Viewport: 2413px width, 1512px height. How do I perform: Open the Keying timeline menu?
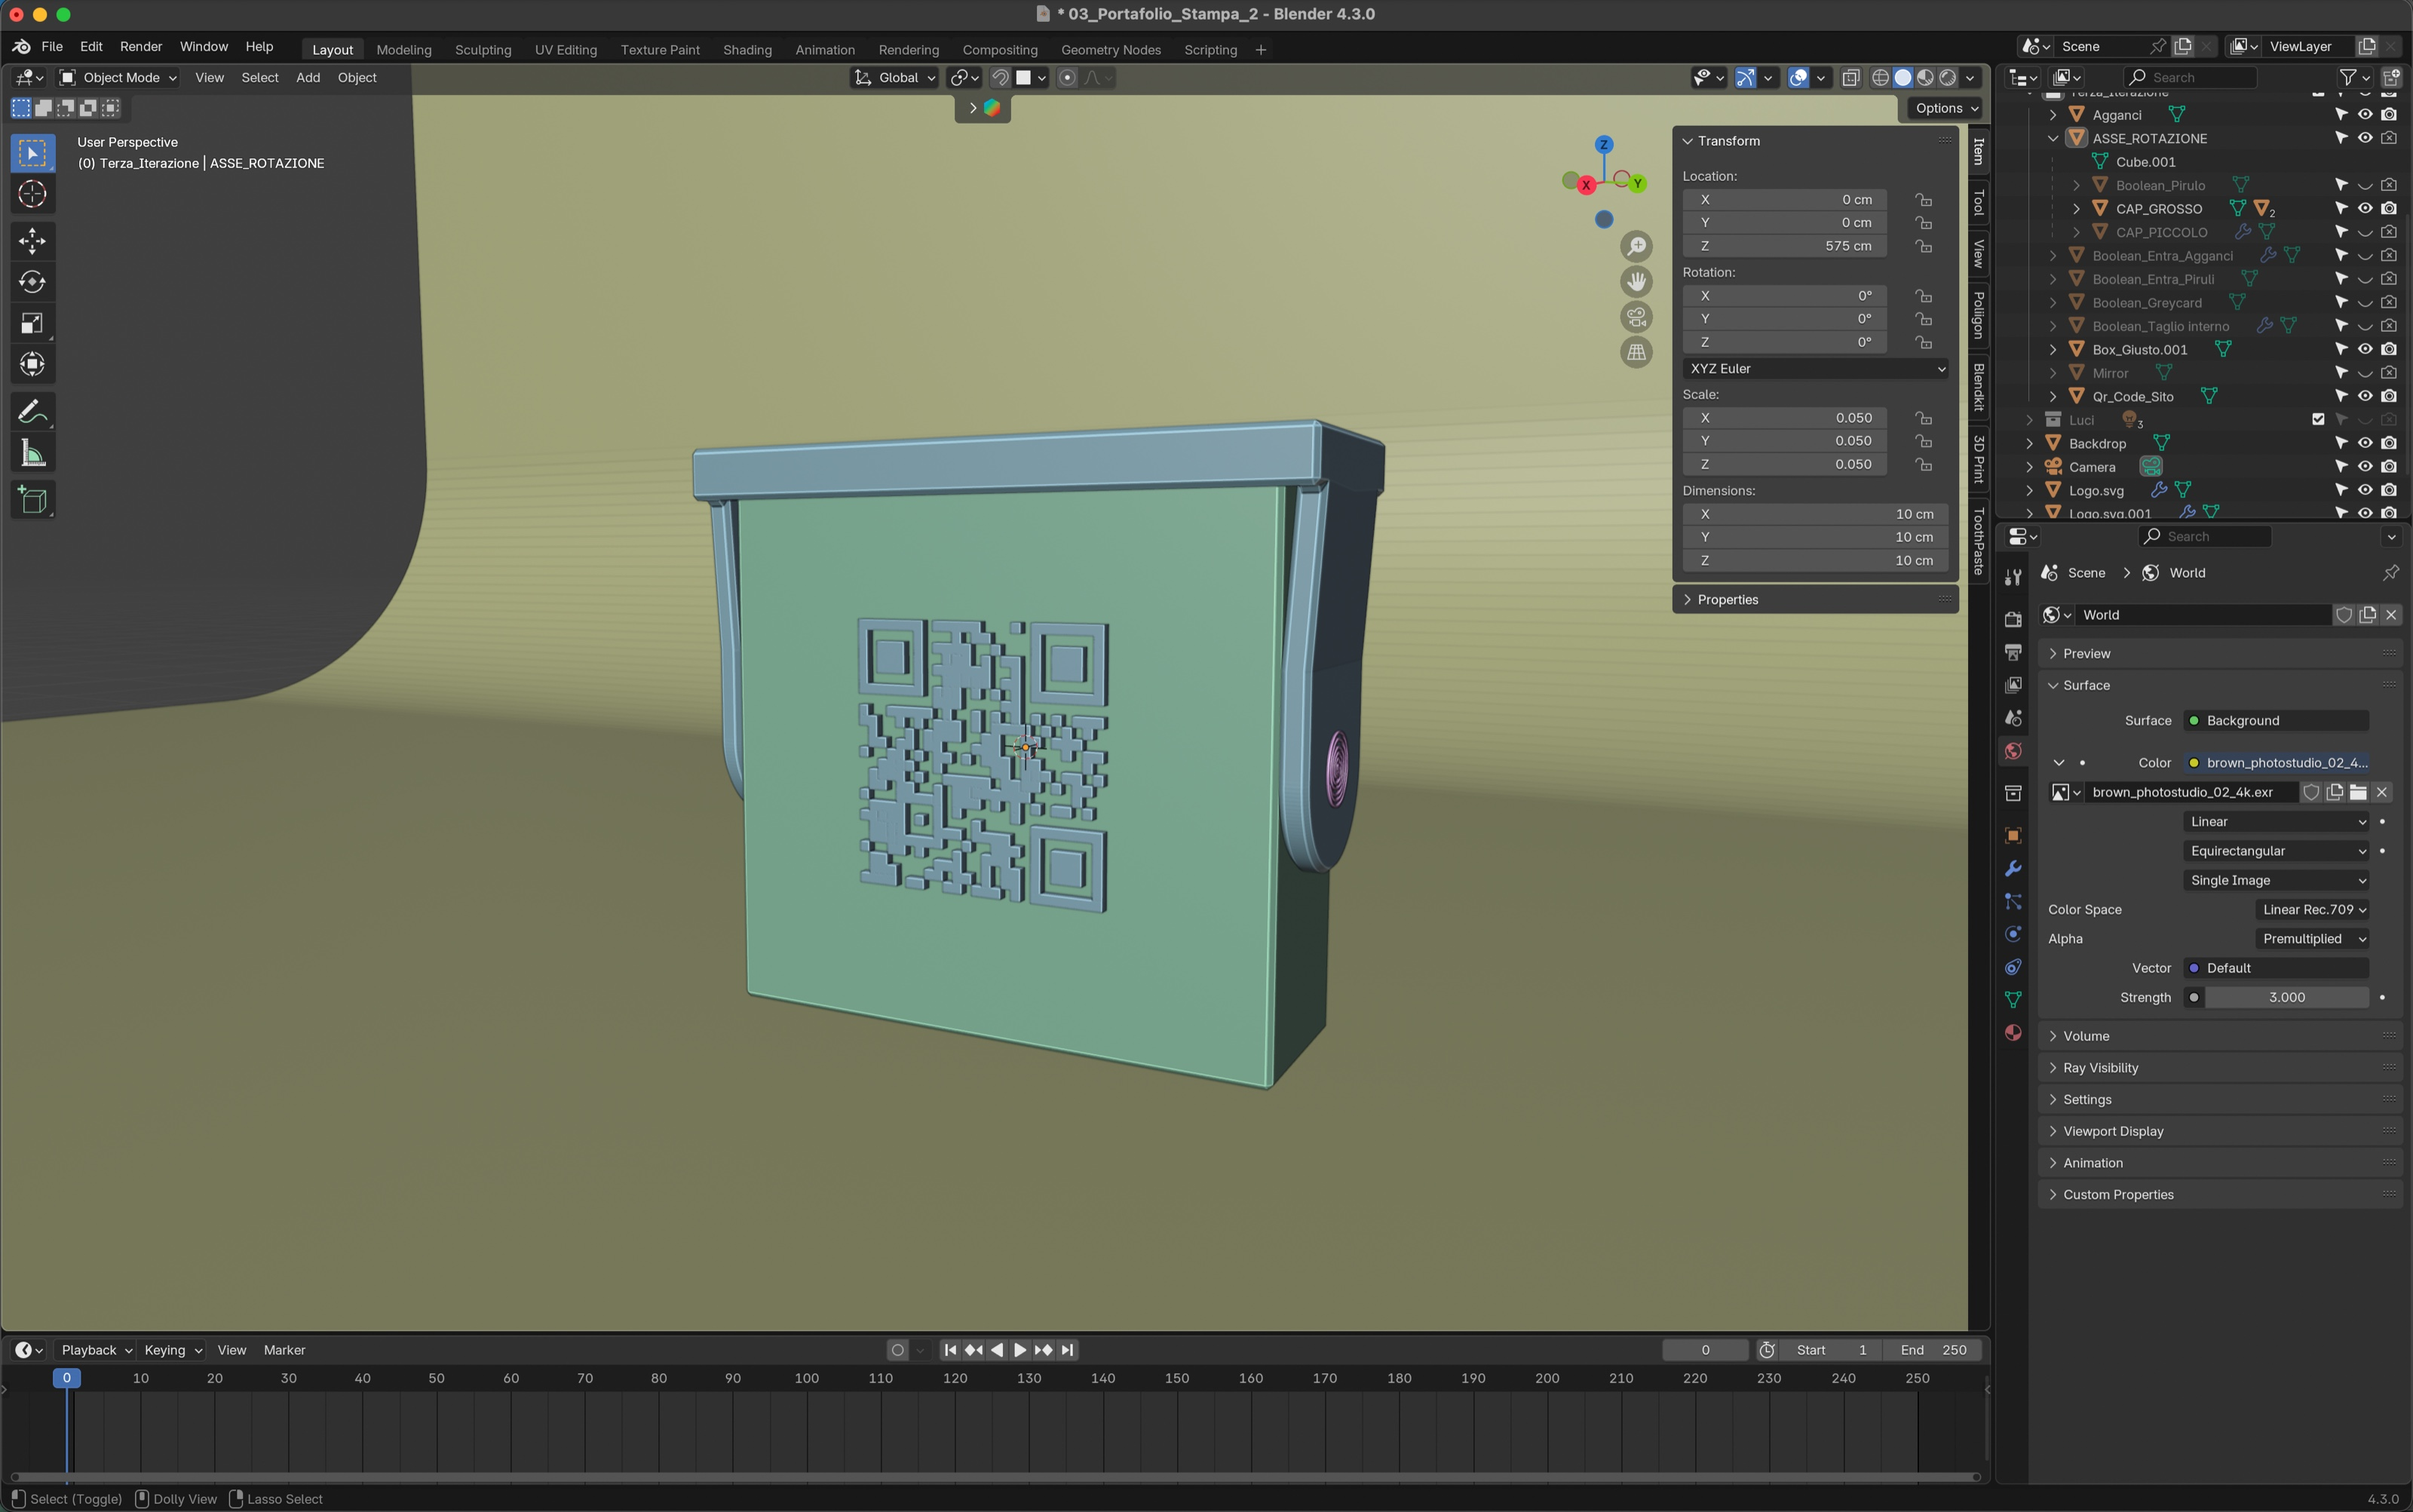click(x=172, y=1350)
